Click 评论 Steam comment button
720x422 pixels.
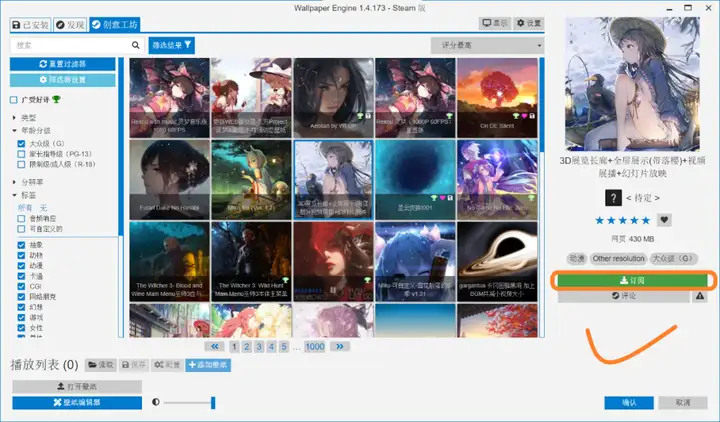point(624,296)
